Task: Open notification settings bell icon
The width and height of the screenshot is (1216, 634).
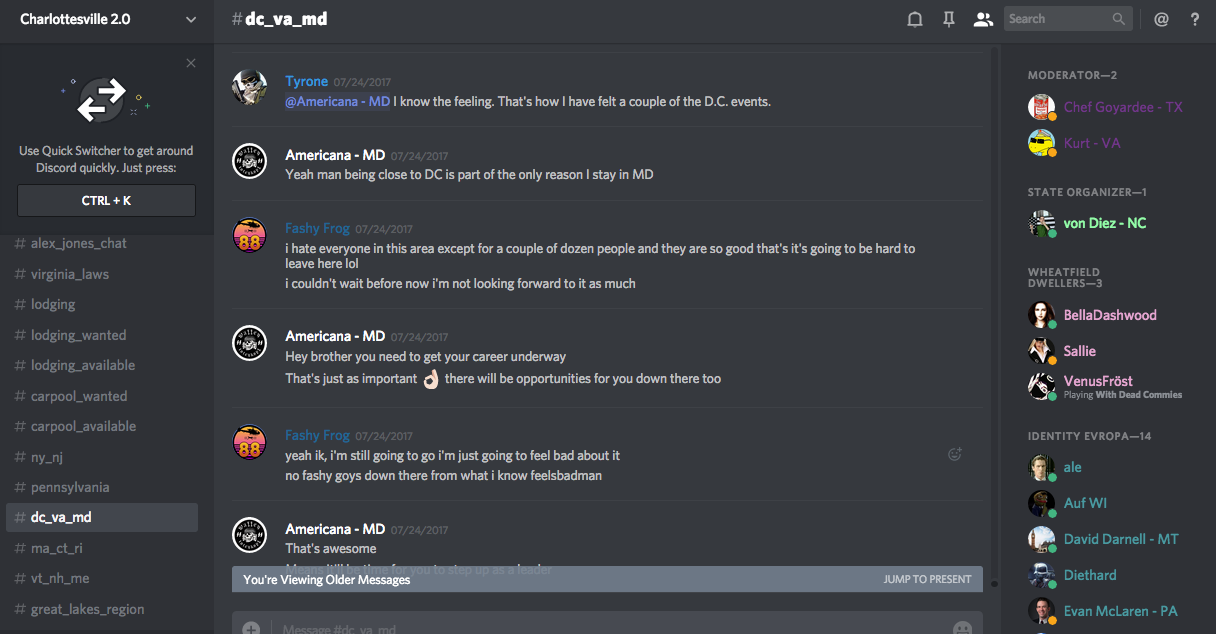Action: pyautogui.click(x=914, y=19)
